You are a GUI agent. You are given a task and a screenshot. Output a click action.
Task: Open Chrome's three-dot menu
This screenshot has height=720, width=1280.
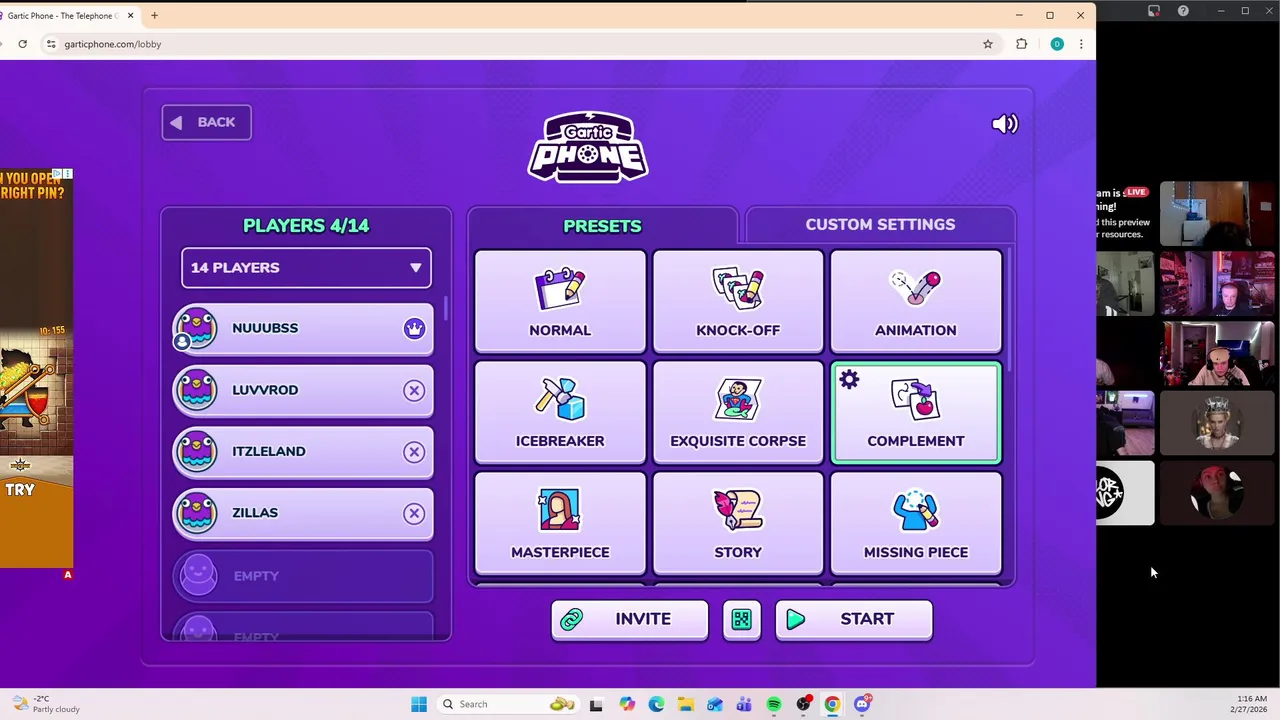tap(1081, 44)
